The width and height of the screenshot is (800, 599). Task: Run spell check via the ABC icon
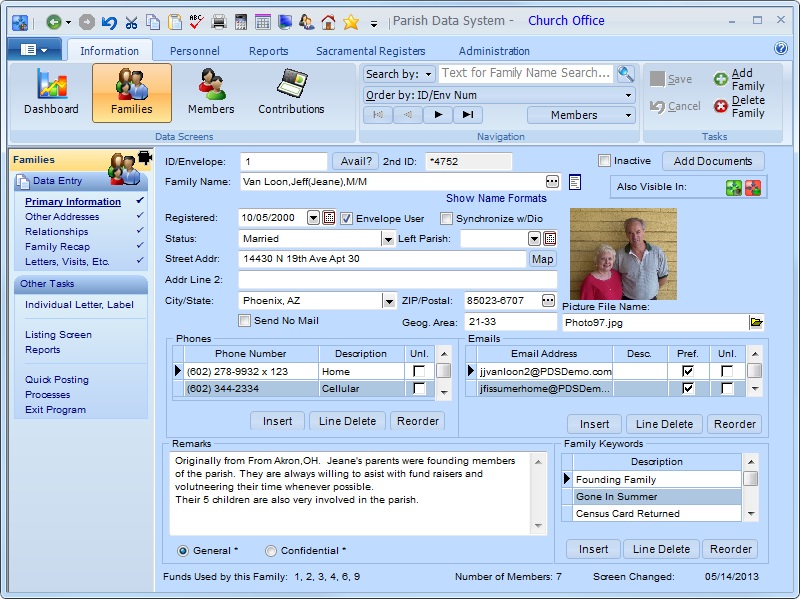tap(196, 20)
